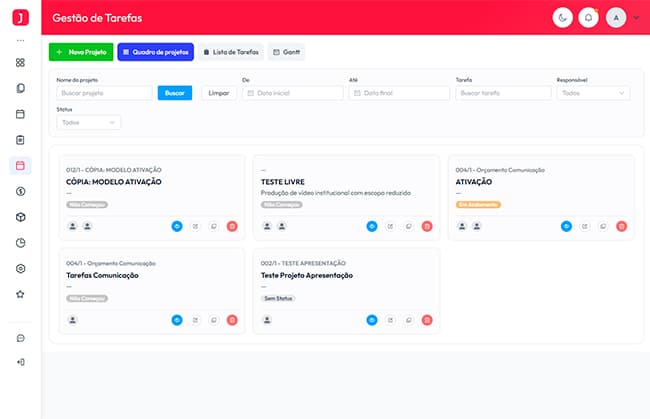650x419 pixels.
Task: Open the pie chart reports icon
Action: point(20,243)
